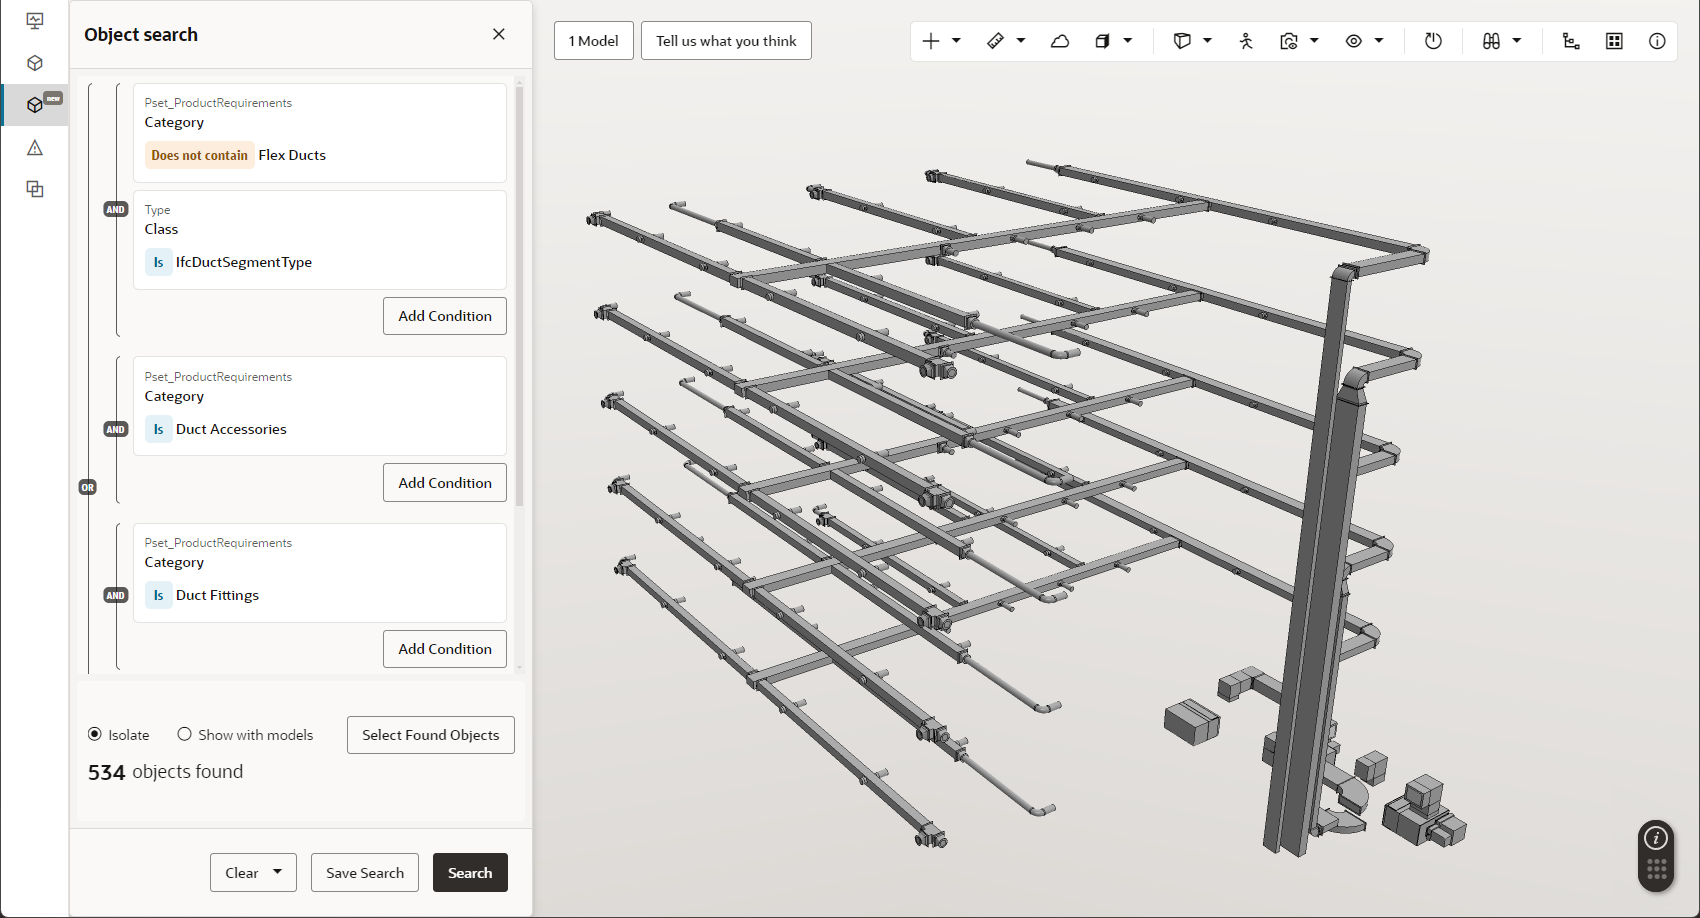Open the warning triangle issues sidebar icon
1700x918 pixels.
tap(35, 148)
